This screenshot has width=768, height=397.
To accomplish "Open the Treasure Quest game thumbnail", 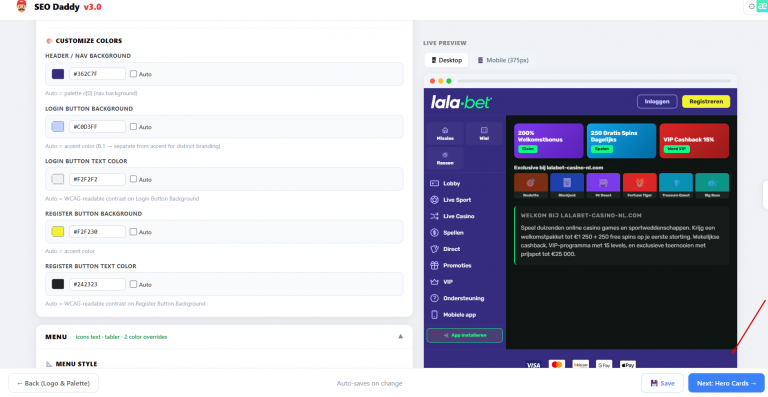I will pos(676,186).
